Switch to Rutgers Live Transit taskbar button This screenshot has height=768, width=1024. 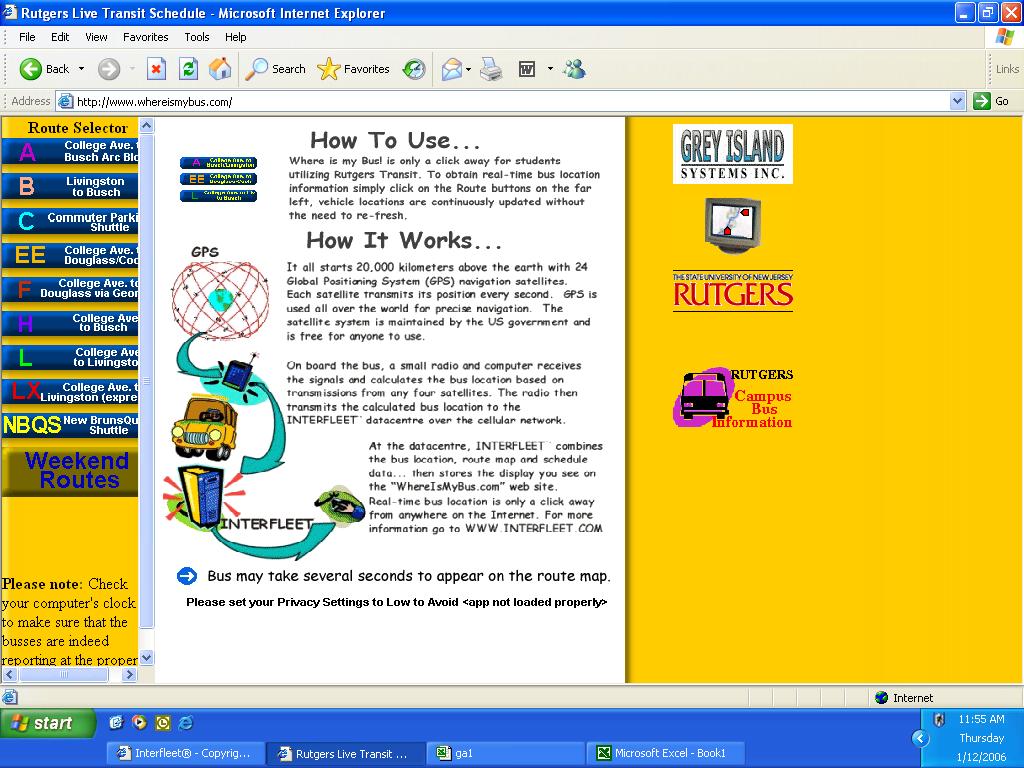(x=346, y=754)
